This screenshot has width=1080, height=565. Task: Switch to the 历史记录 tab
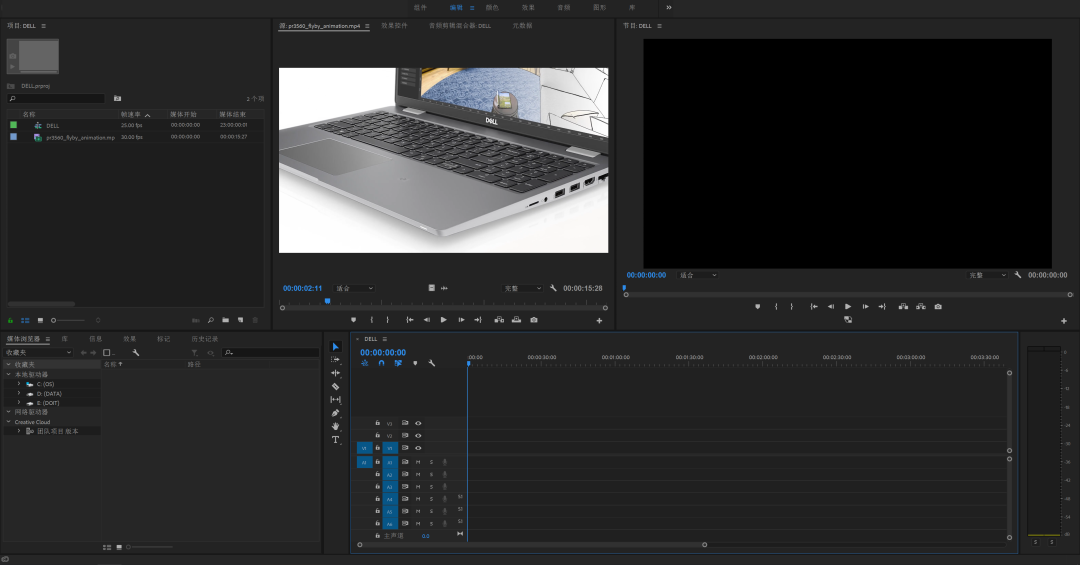click(x=204, y=339)
